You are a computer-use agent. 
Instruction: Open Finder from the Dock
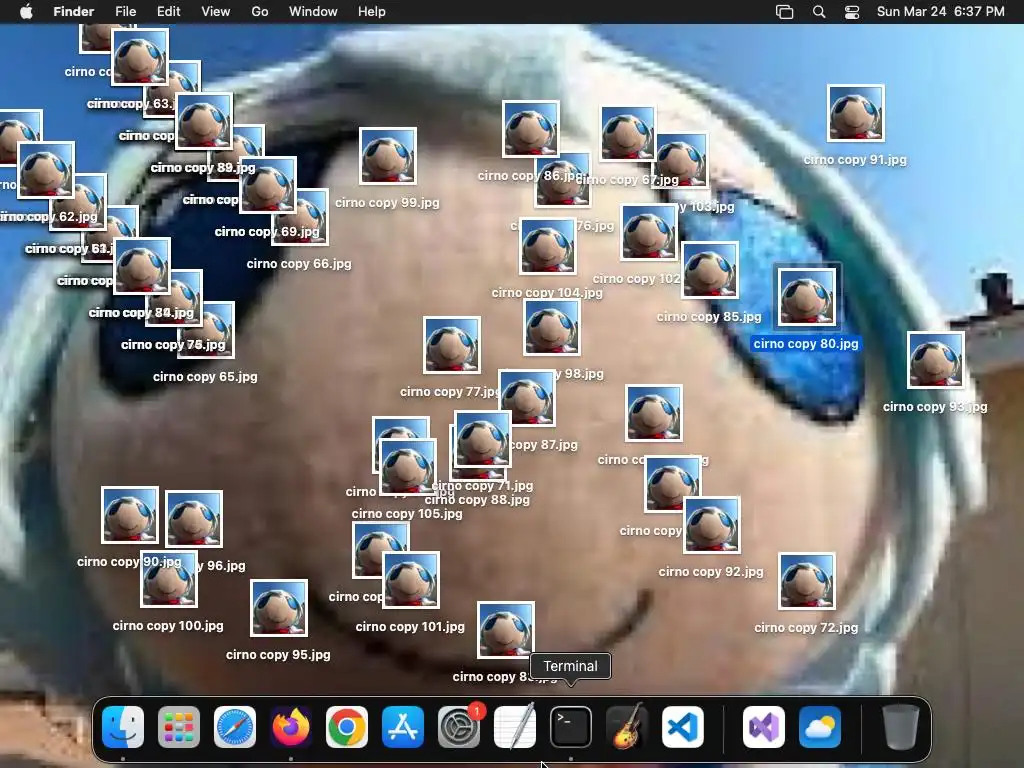click(123, 727)
